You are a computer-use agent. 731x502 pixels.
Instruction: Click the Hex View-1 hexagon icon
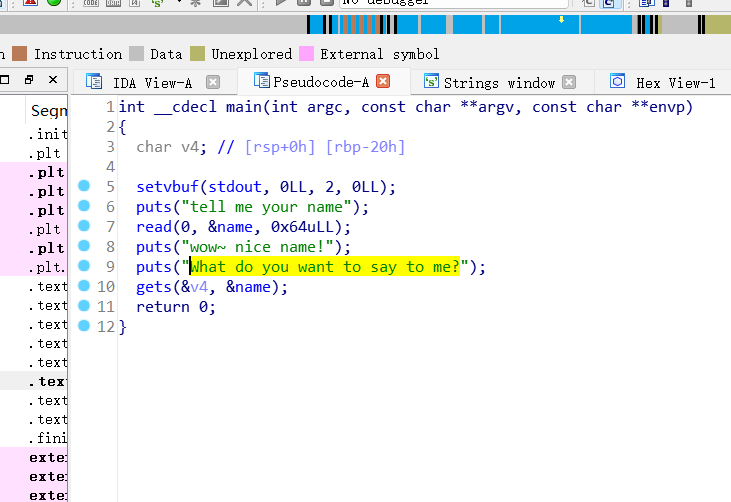618,82
